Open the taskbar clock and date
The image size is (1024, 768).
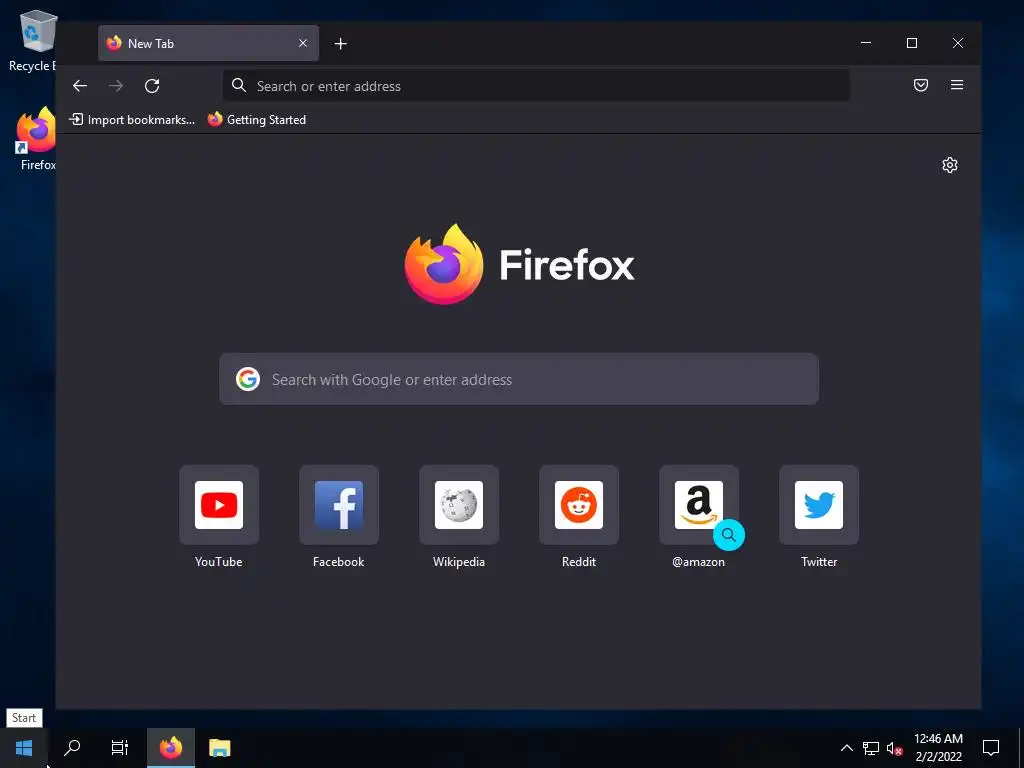coord(938,748)
